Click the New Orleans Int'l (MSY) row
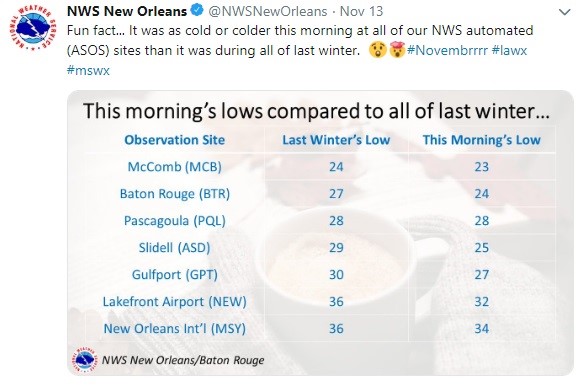 tap(320, 329)
